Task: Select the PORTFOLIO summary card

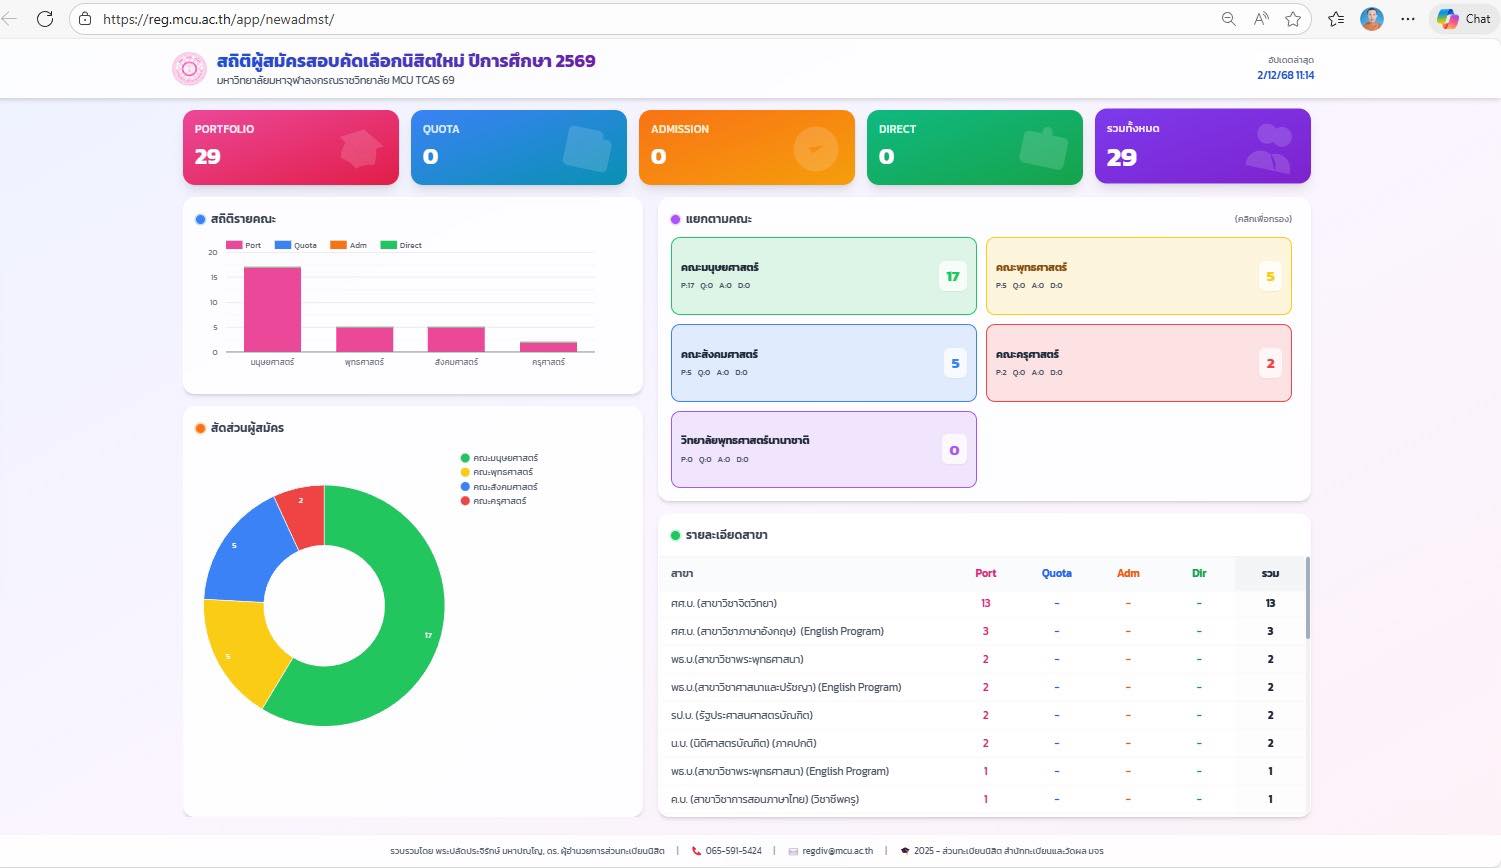Action: click(290, 147)
